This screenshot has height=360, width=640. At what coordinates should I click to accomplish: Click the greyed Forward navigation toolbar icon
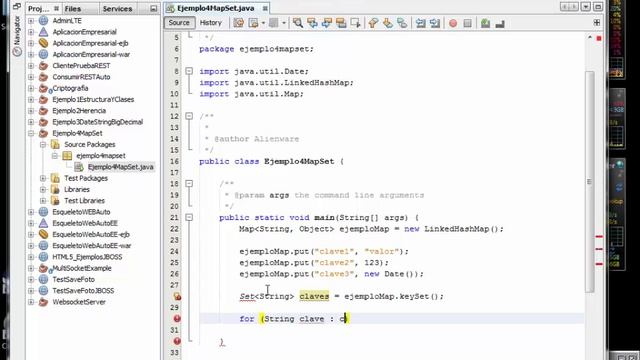pos(273,23)
